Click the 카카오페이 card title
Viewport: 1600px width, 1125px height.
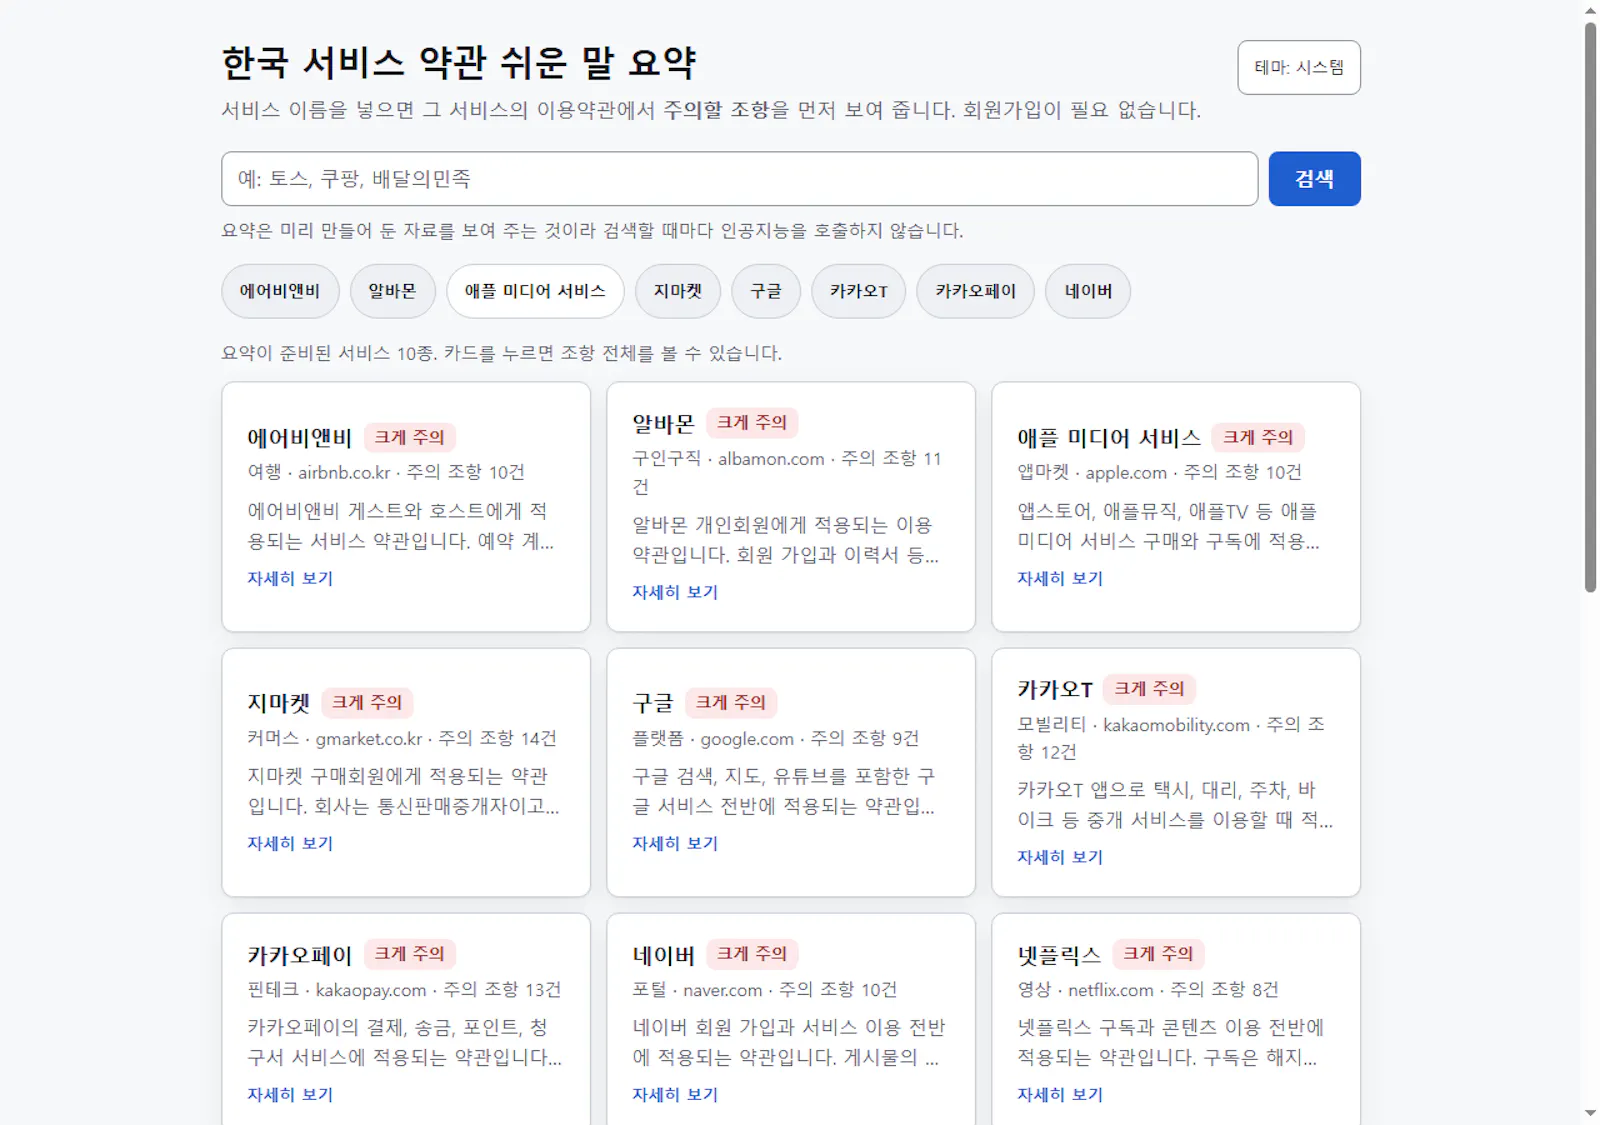pyautogui.click(x=300, y=955)
